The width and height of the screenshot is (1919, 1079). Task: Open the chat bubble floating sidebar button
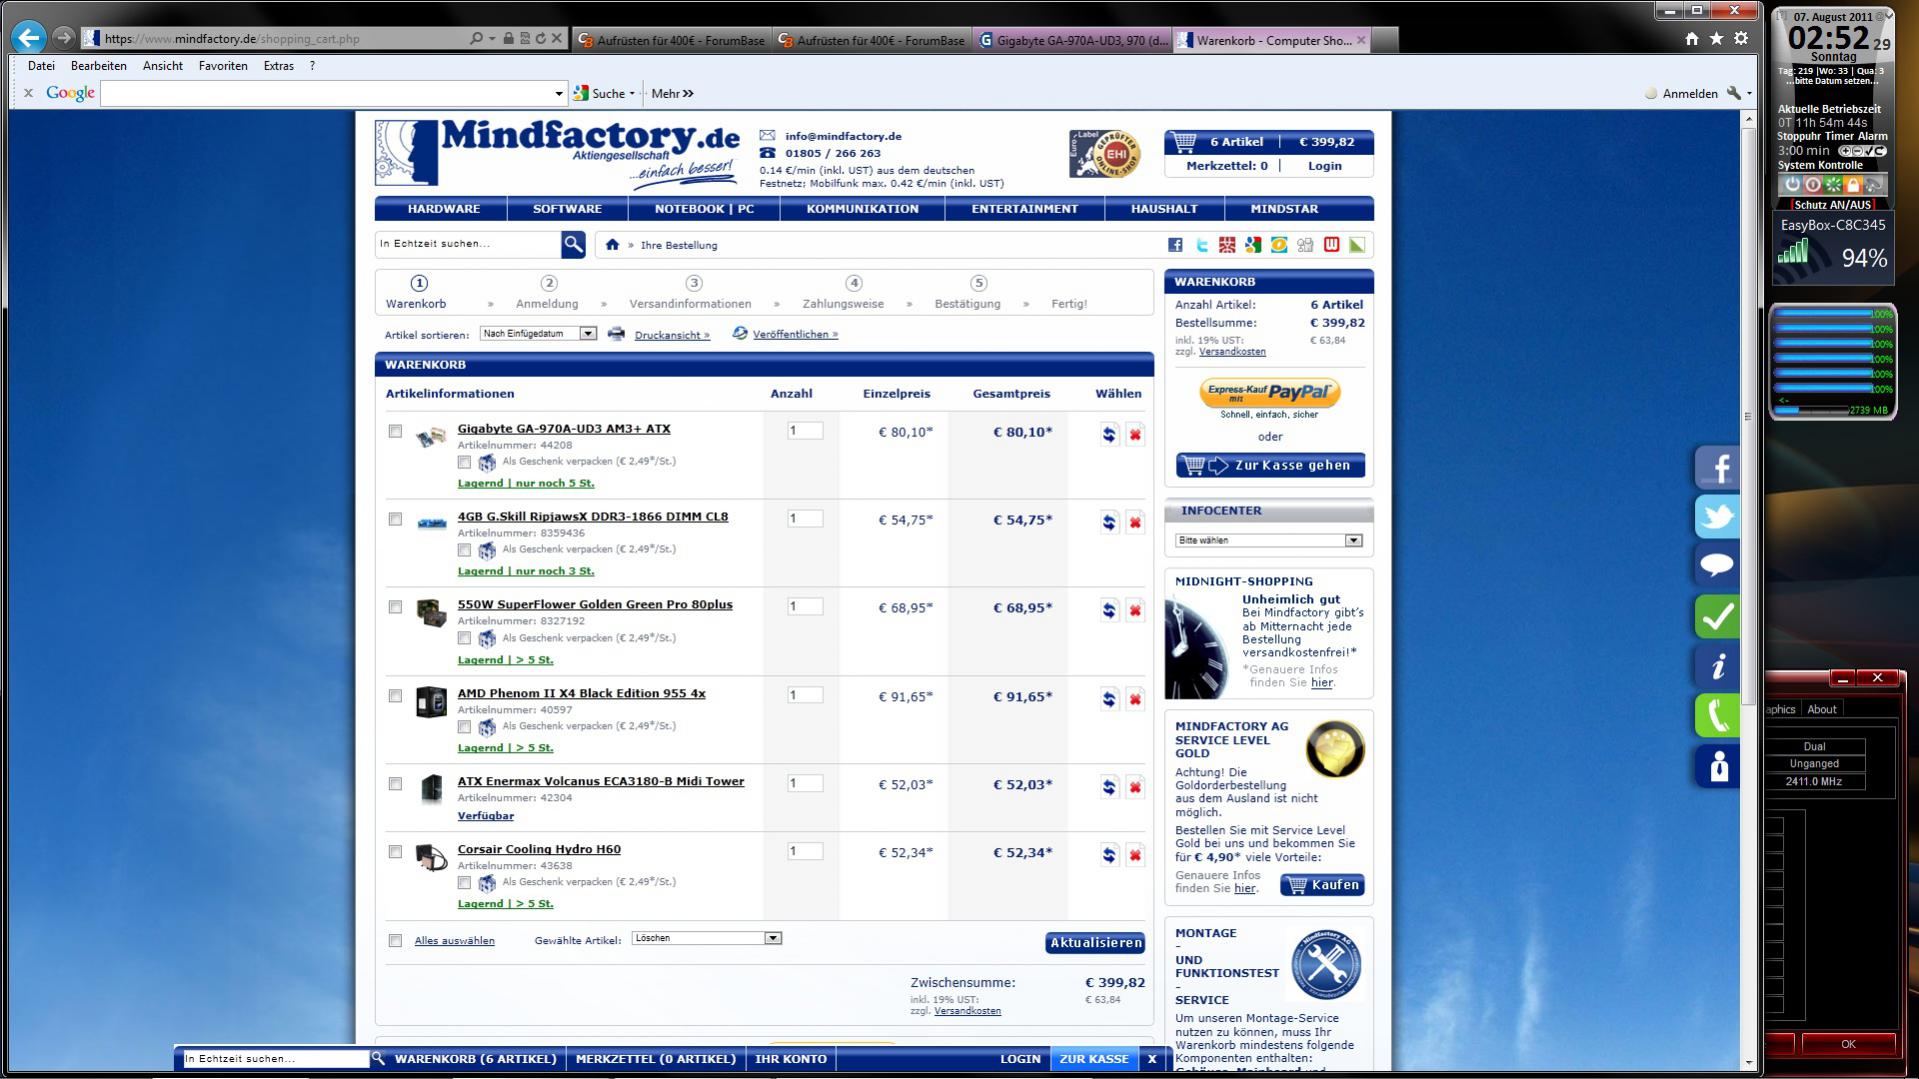[x=1717, y=566]
